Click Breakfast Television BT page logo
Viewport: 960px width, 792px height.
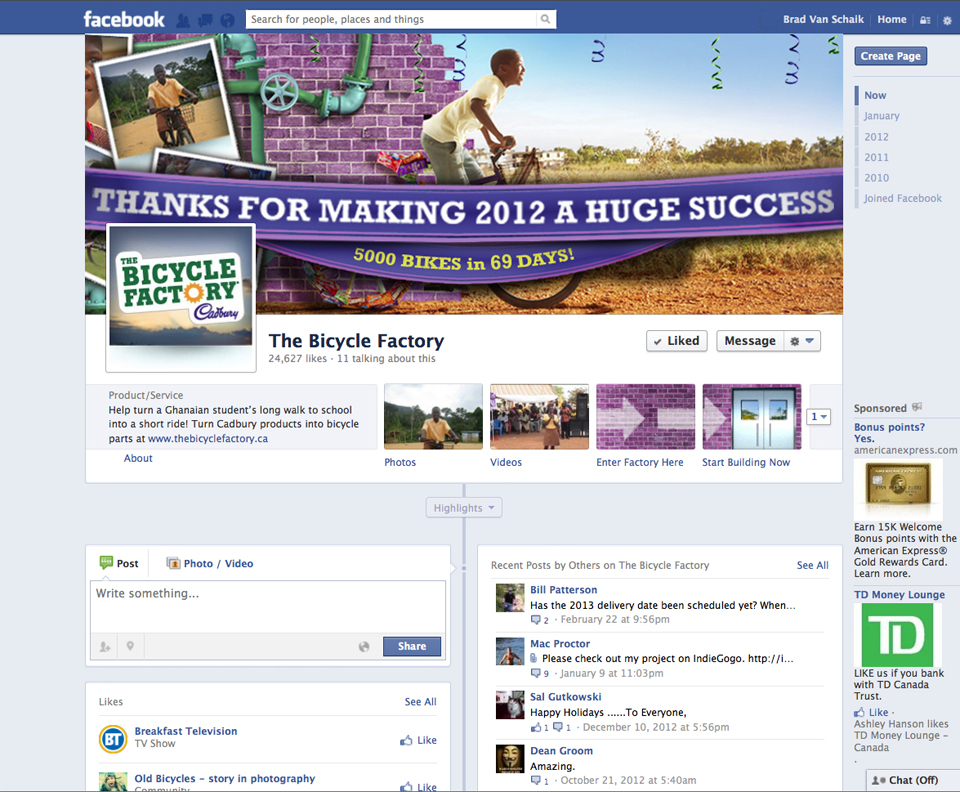pyautogui.click(x=113, y=739)
